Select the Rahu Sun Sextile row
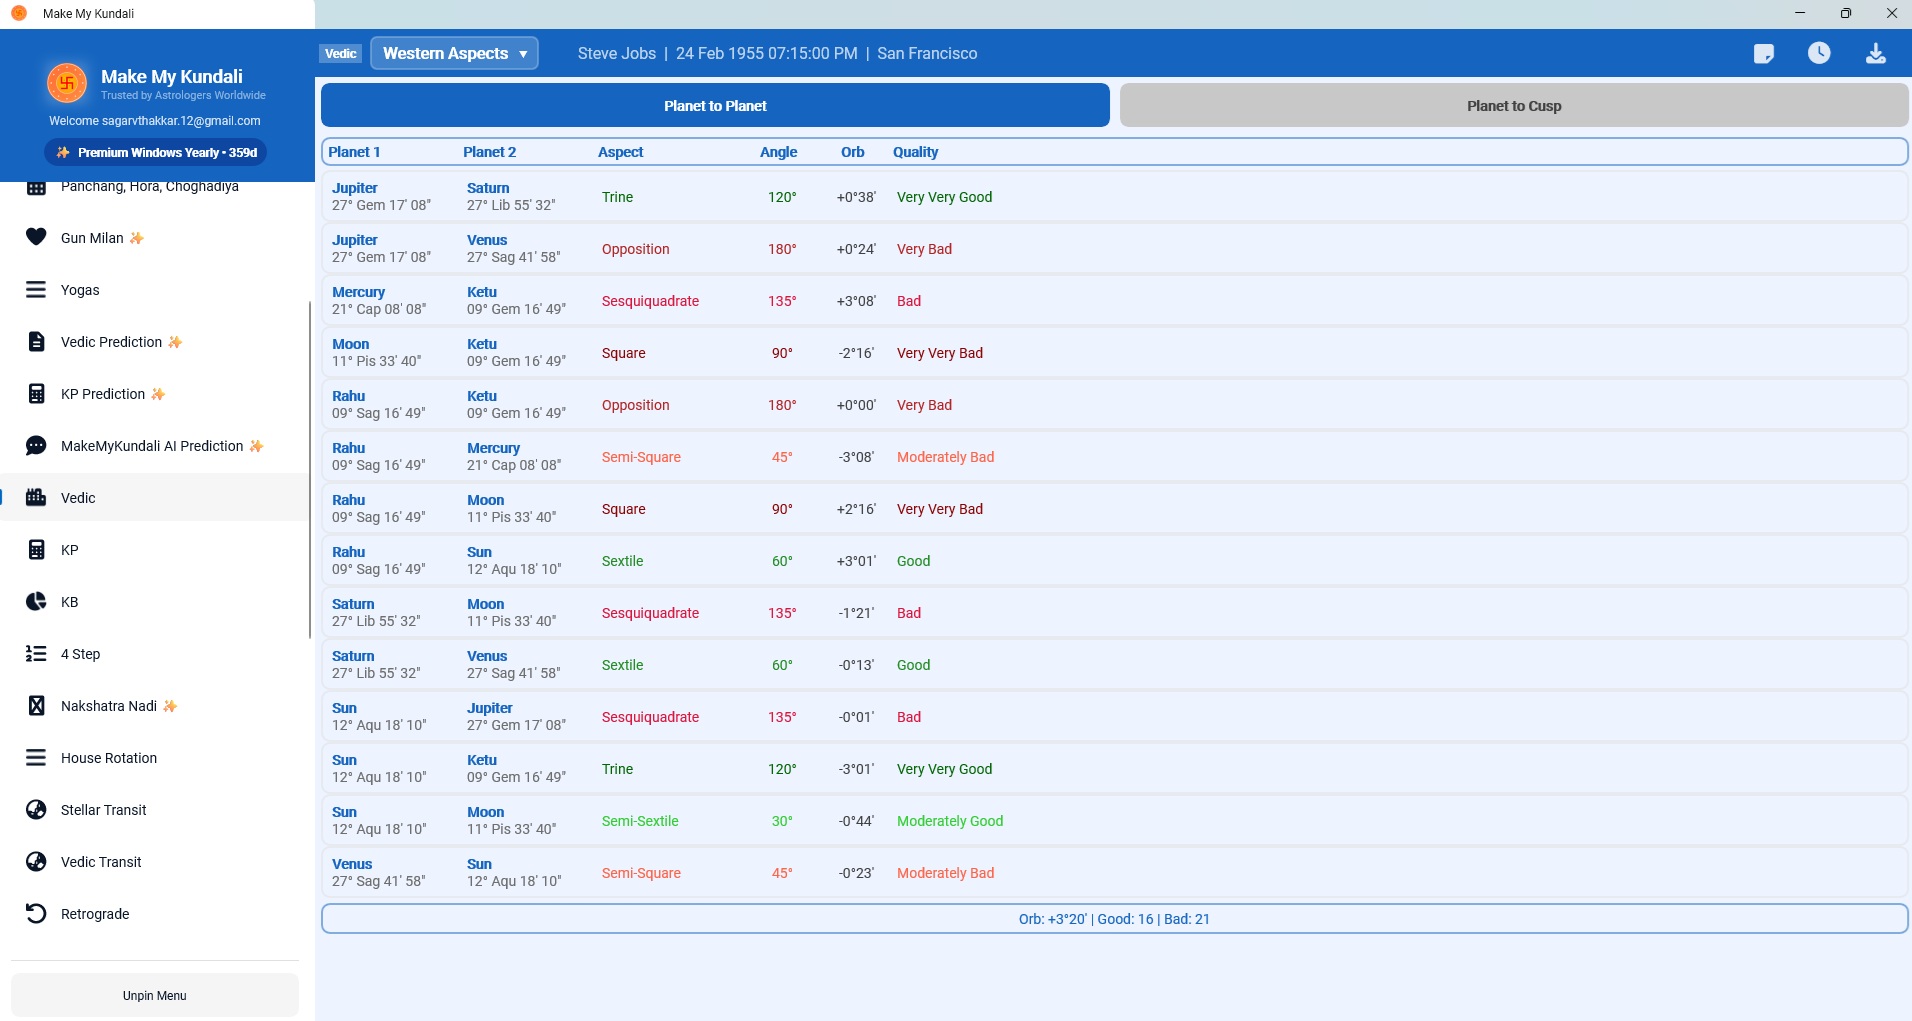 pos(1114,560)
